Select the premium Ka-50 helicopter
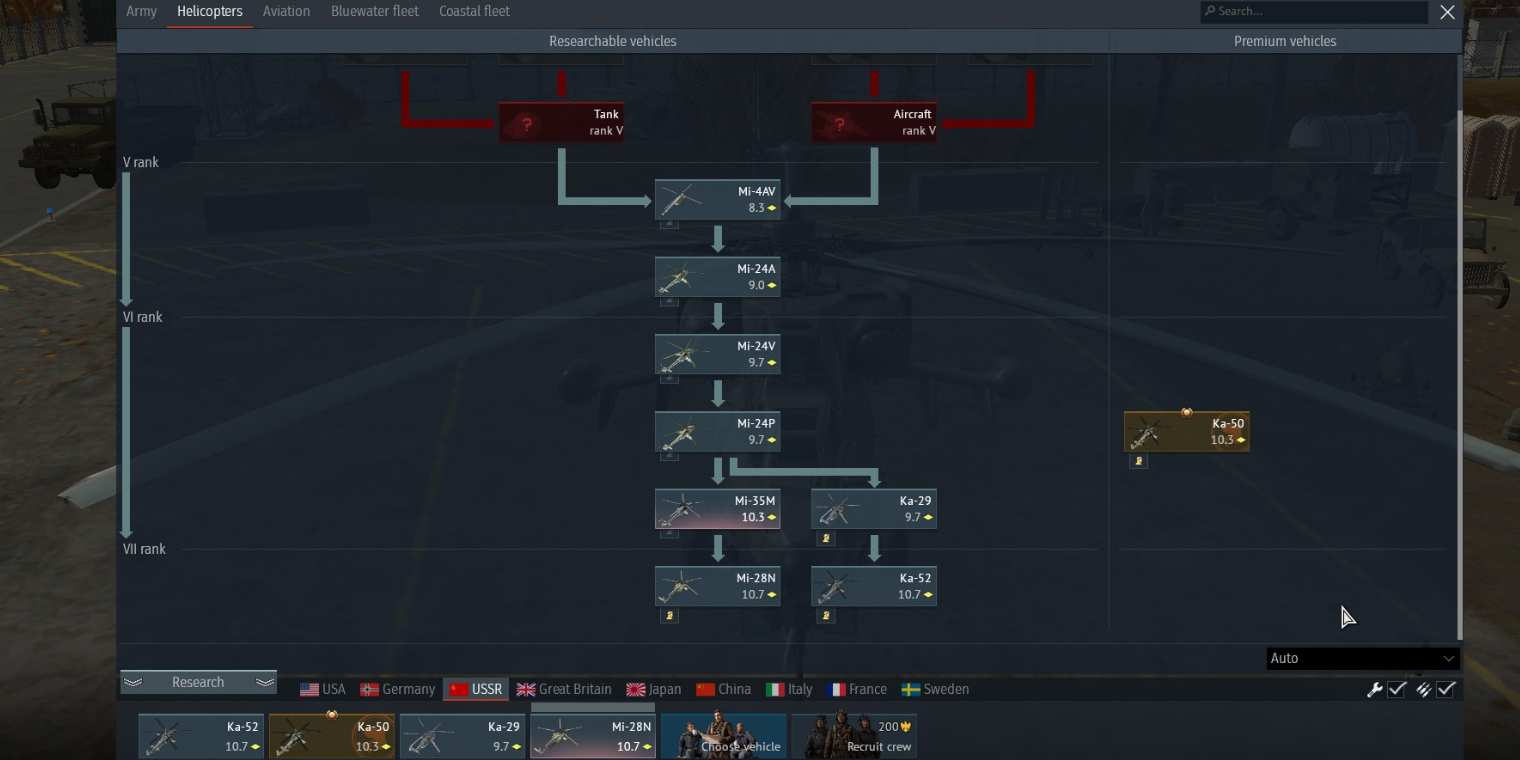Viewport: 1520px width, 760px height. click(1186, 431)
